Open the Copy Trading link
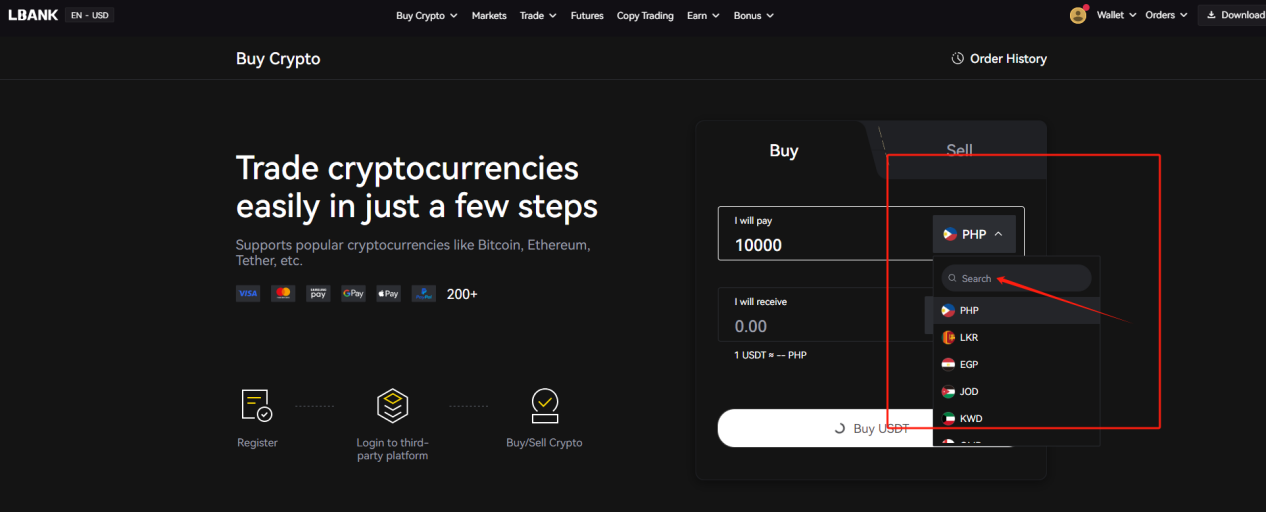The width and height of the screenshot is (1266, 512). 645,15
